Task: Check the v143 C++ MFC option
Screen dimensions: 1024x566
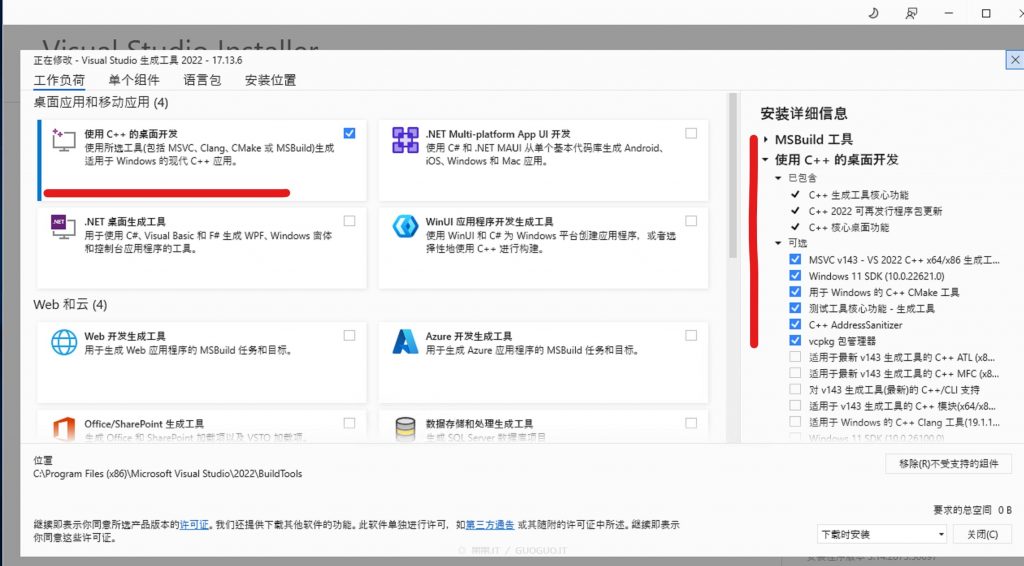Action: [x=795, y=373]
